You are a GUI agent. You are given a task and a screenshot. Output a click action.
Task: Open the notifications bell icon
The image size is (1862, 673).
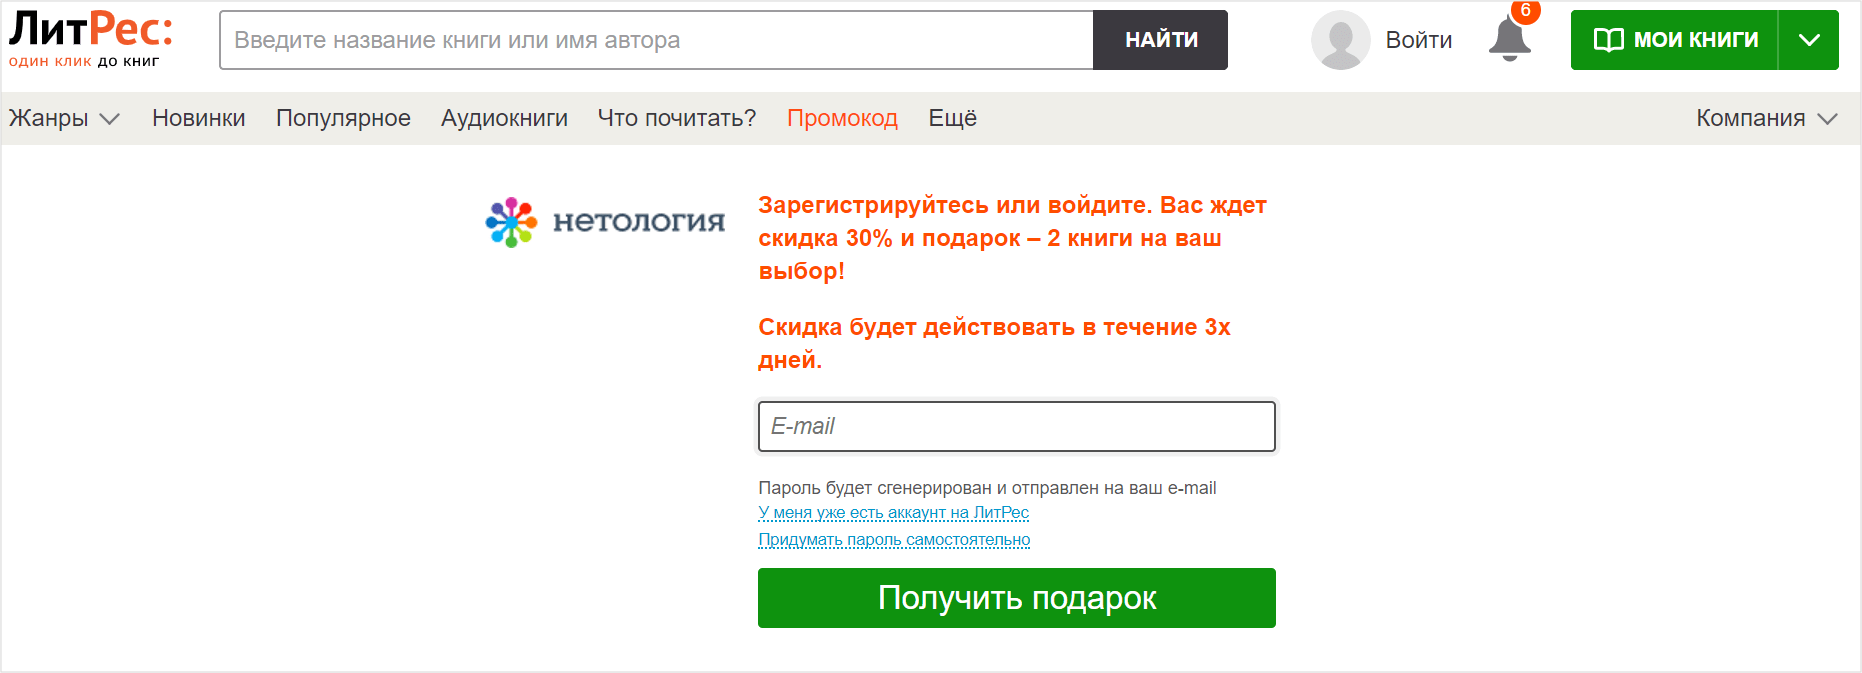(1510, 40)
